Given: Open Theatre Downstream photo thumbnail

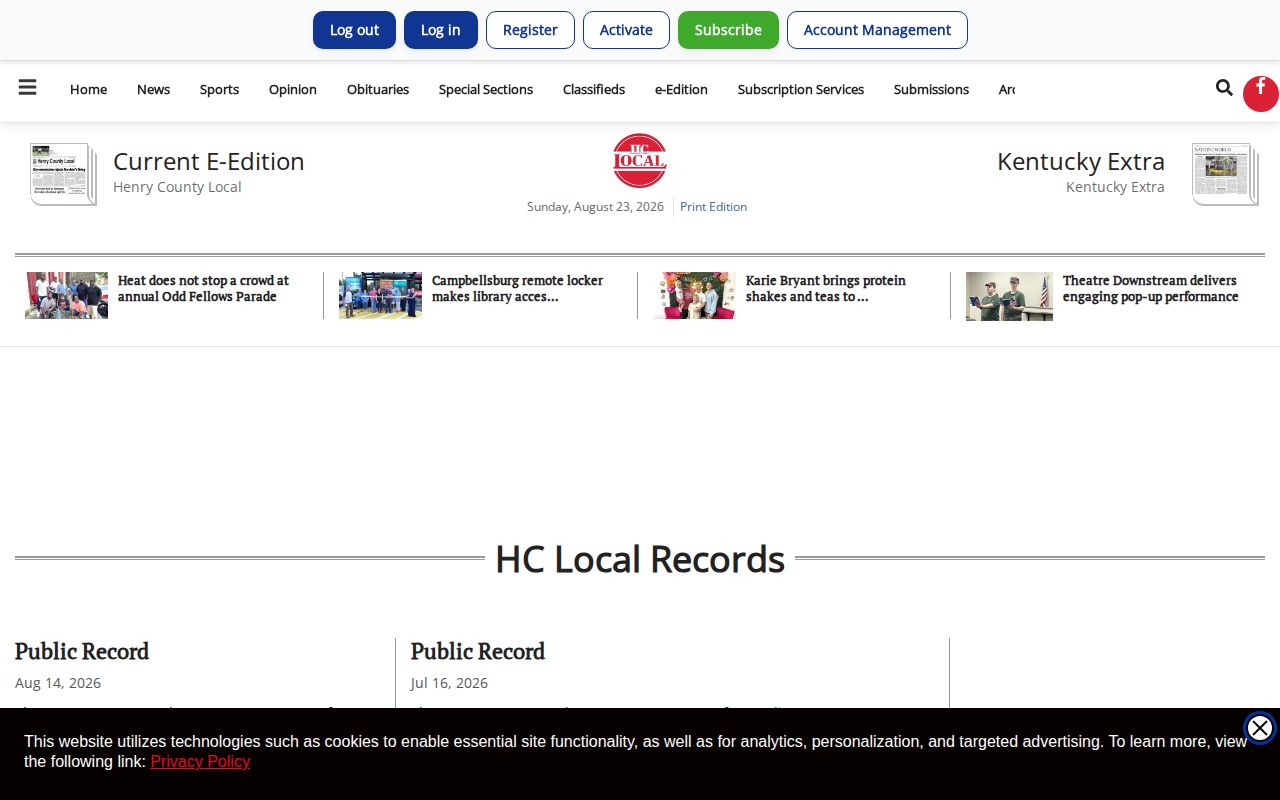Looking at the screenshot, I should [1009, 296].
